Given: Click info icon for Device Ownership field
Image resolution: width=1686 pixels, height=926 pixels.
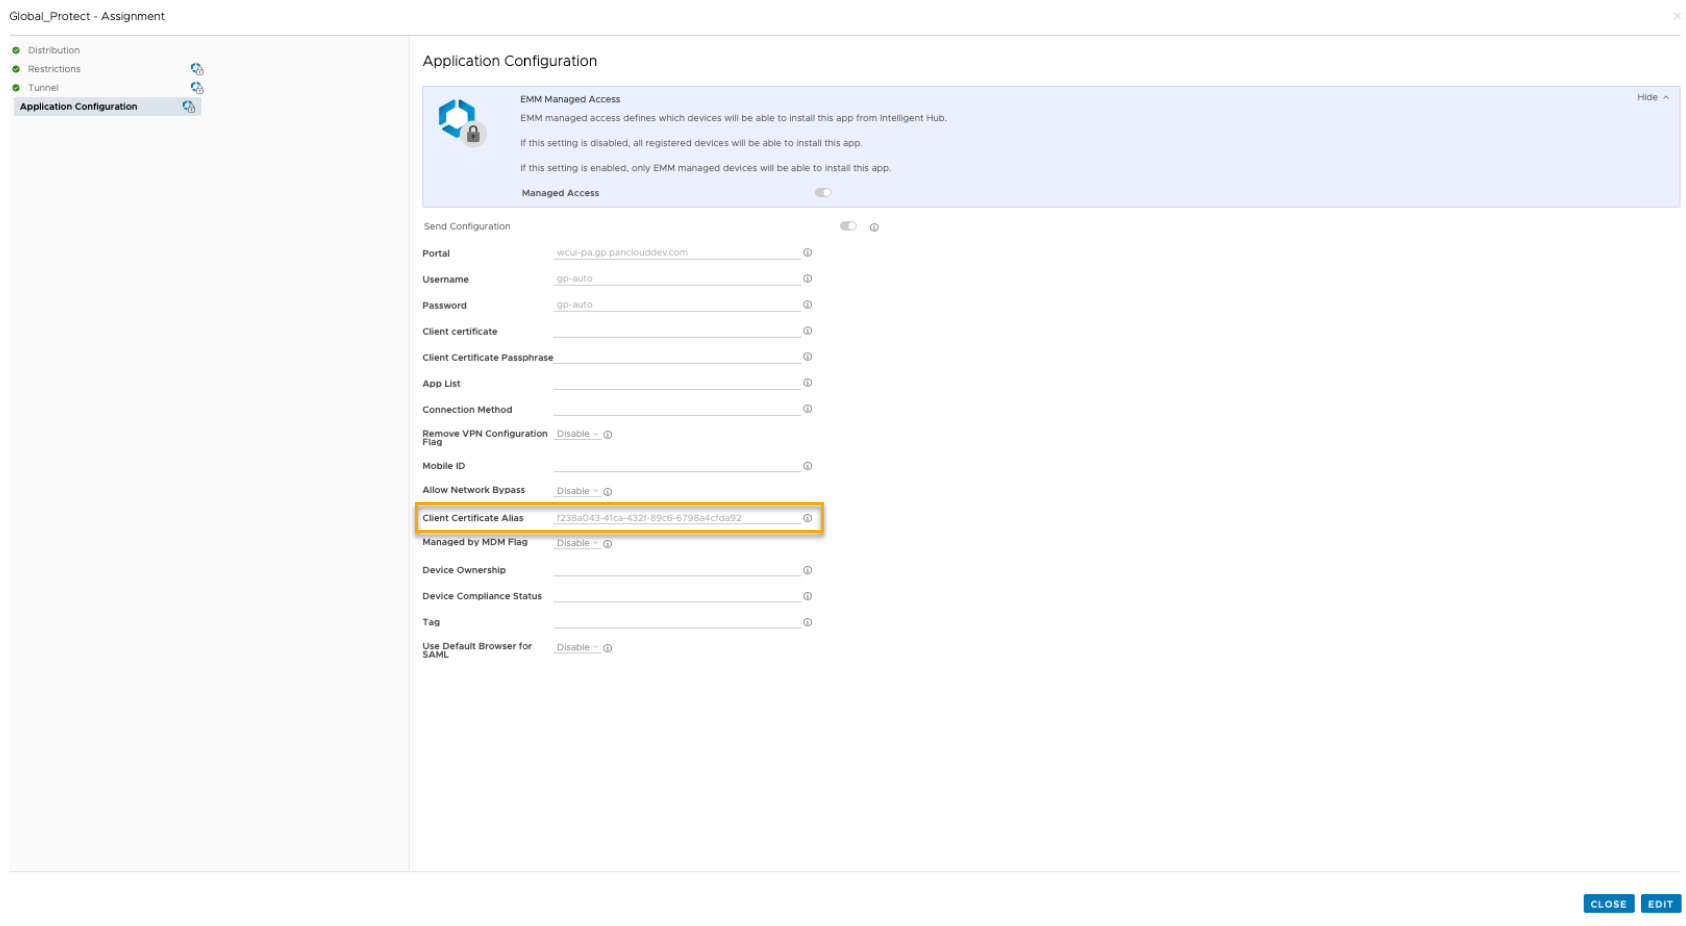Looking at the screenshot, I should 807,570.
